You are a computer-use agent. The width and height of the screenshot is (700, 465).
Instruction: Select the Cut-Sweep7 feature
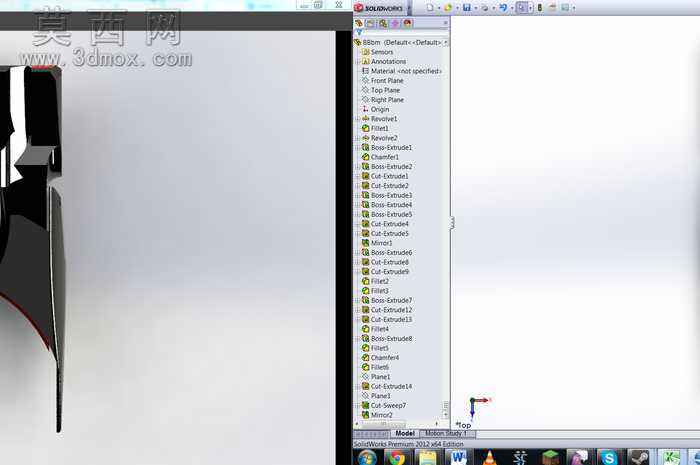tap(384, 406)
